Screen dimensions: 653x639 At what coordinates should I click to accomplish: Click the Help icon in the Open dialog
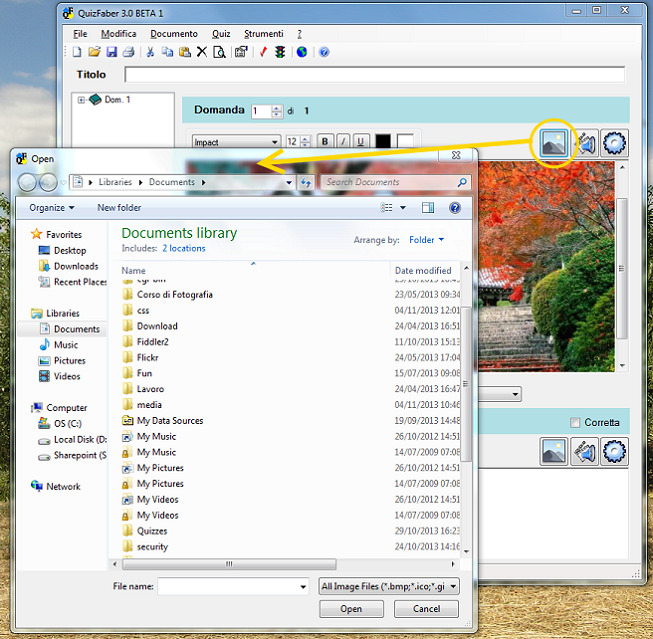coord(455,208)
